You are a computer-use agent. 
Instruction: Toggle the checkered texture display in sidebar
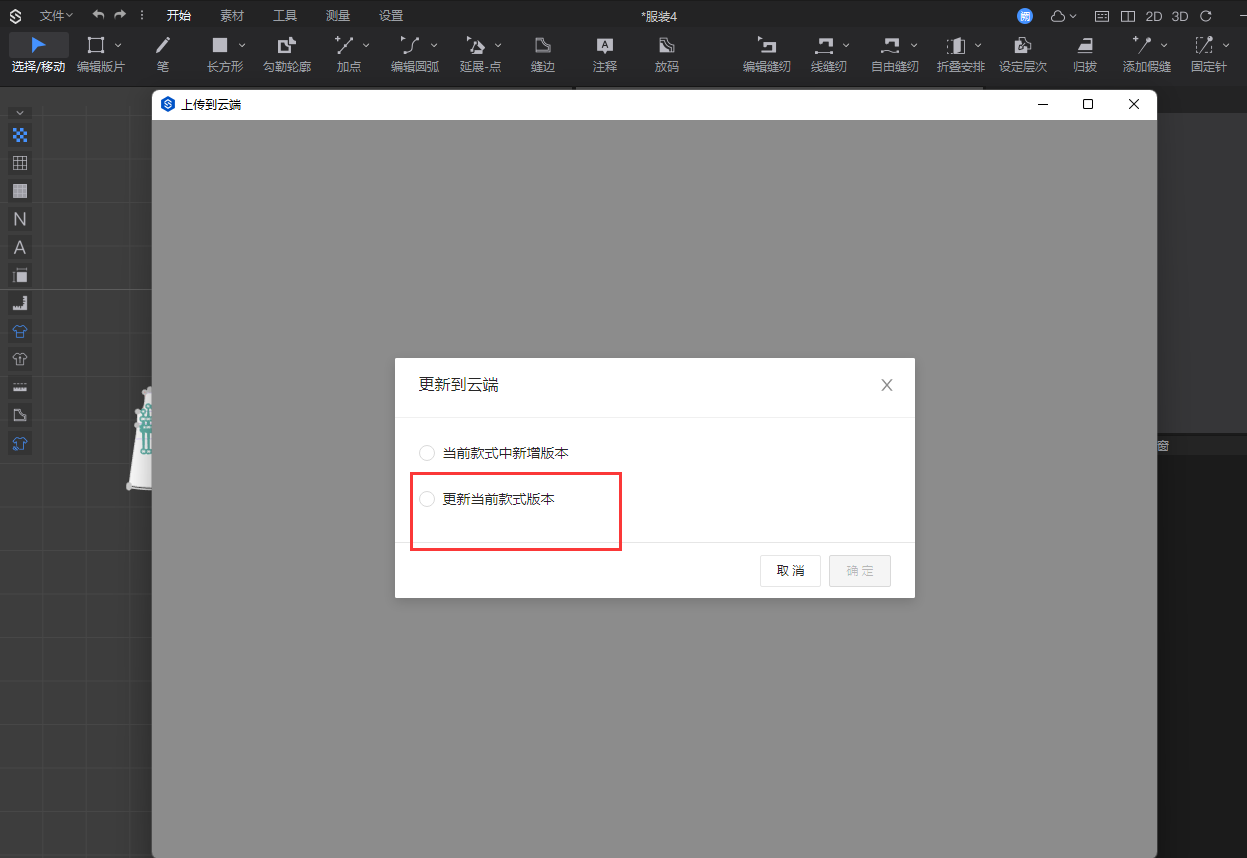[x=20, y=135]
